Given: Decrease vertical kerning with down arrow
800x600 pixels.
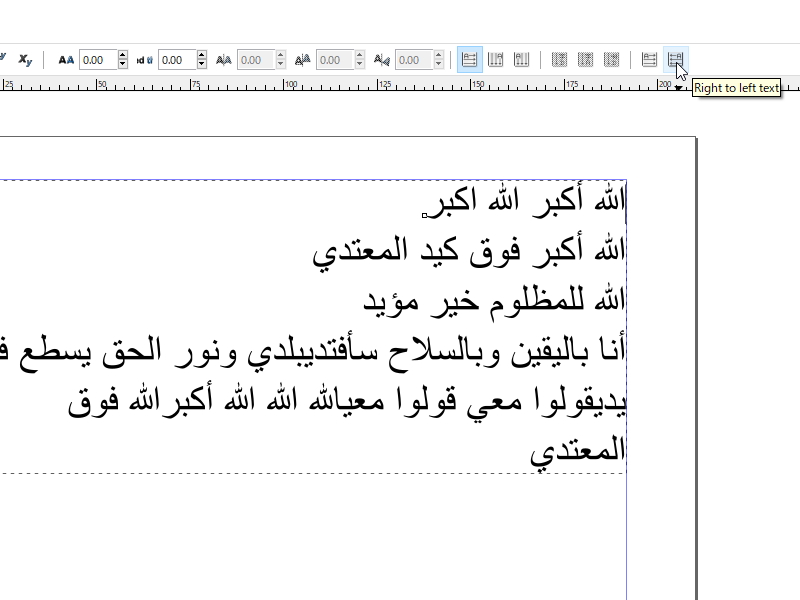Looking at the screenshot, I should [360, 65].
